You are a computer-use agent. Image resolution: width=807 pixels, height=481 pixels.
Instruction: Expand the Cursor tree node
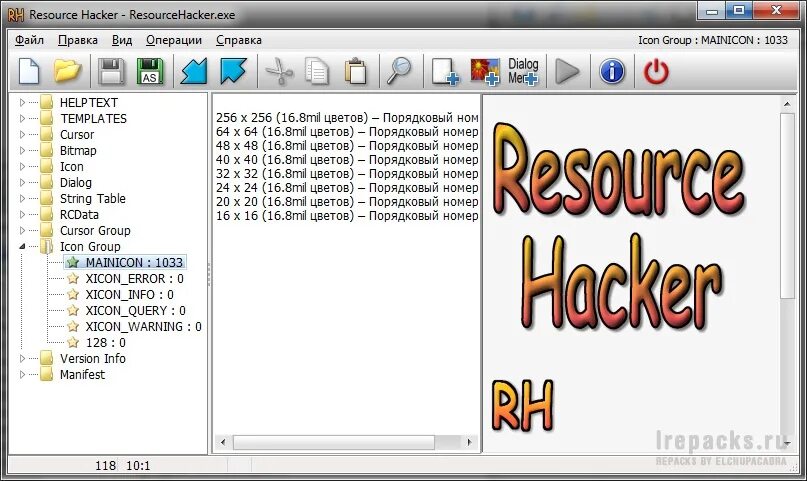(22, 134)
